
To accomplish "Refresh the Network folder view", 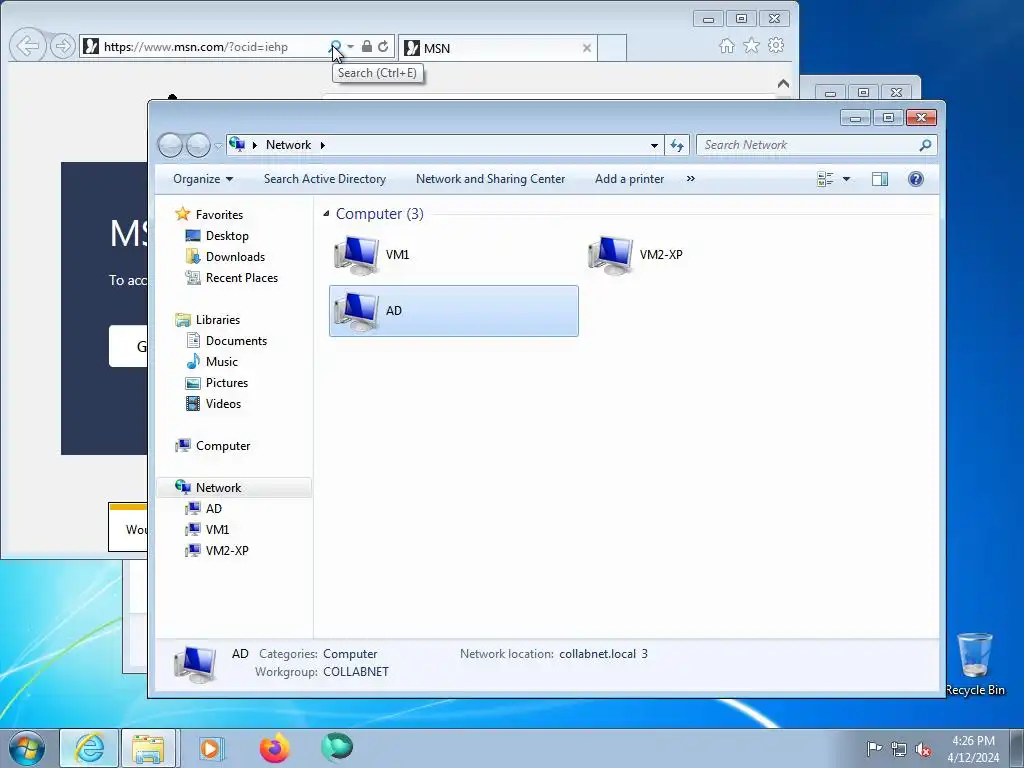I will click(x=677, y=145).
